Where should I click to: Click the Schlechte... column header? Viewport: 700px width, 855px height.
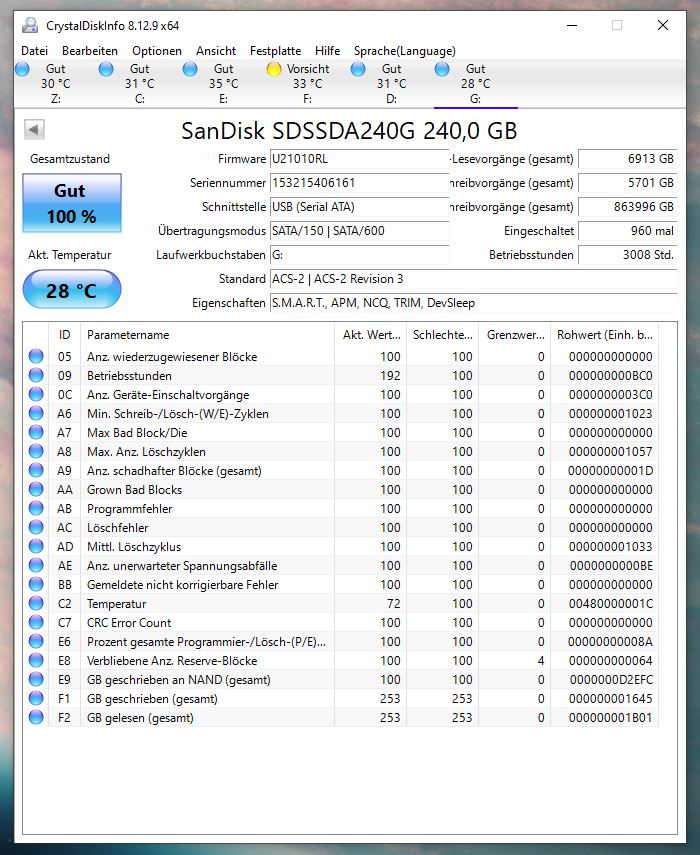tap(443, 335)
